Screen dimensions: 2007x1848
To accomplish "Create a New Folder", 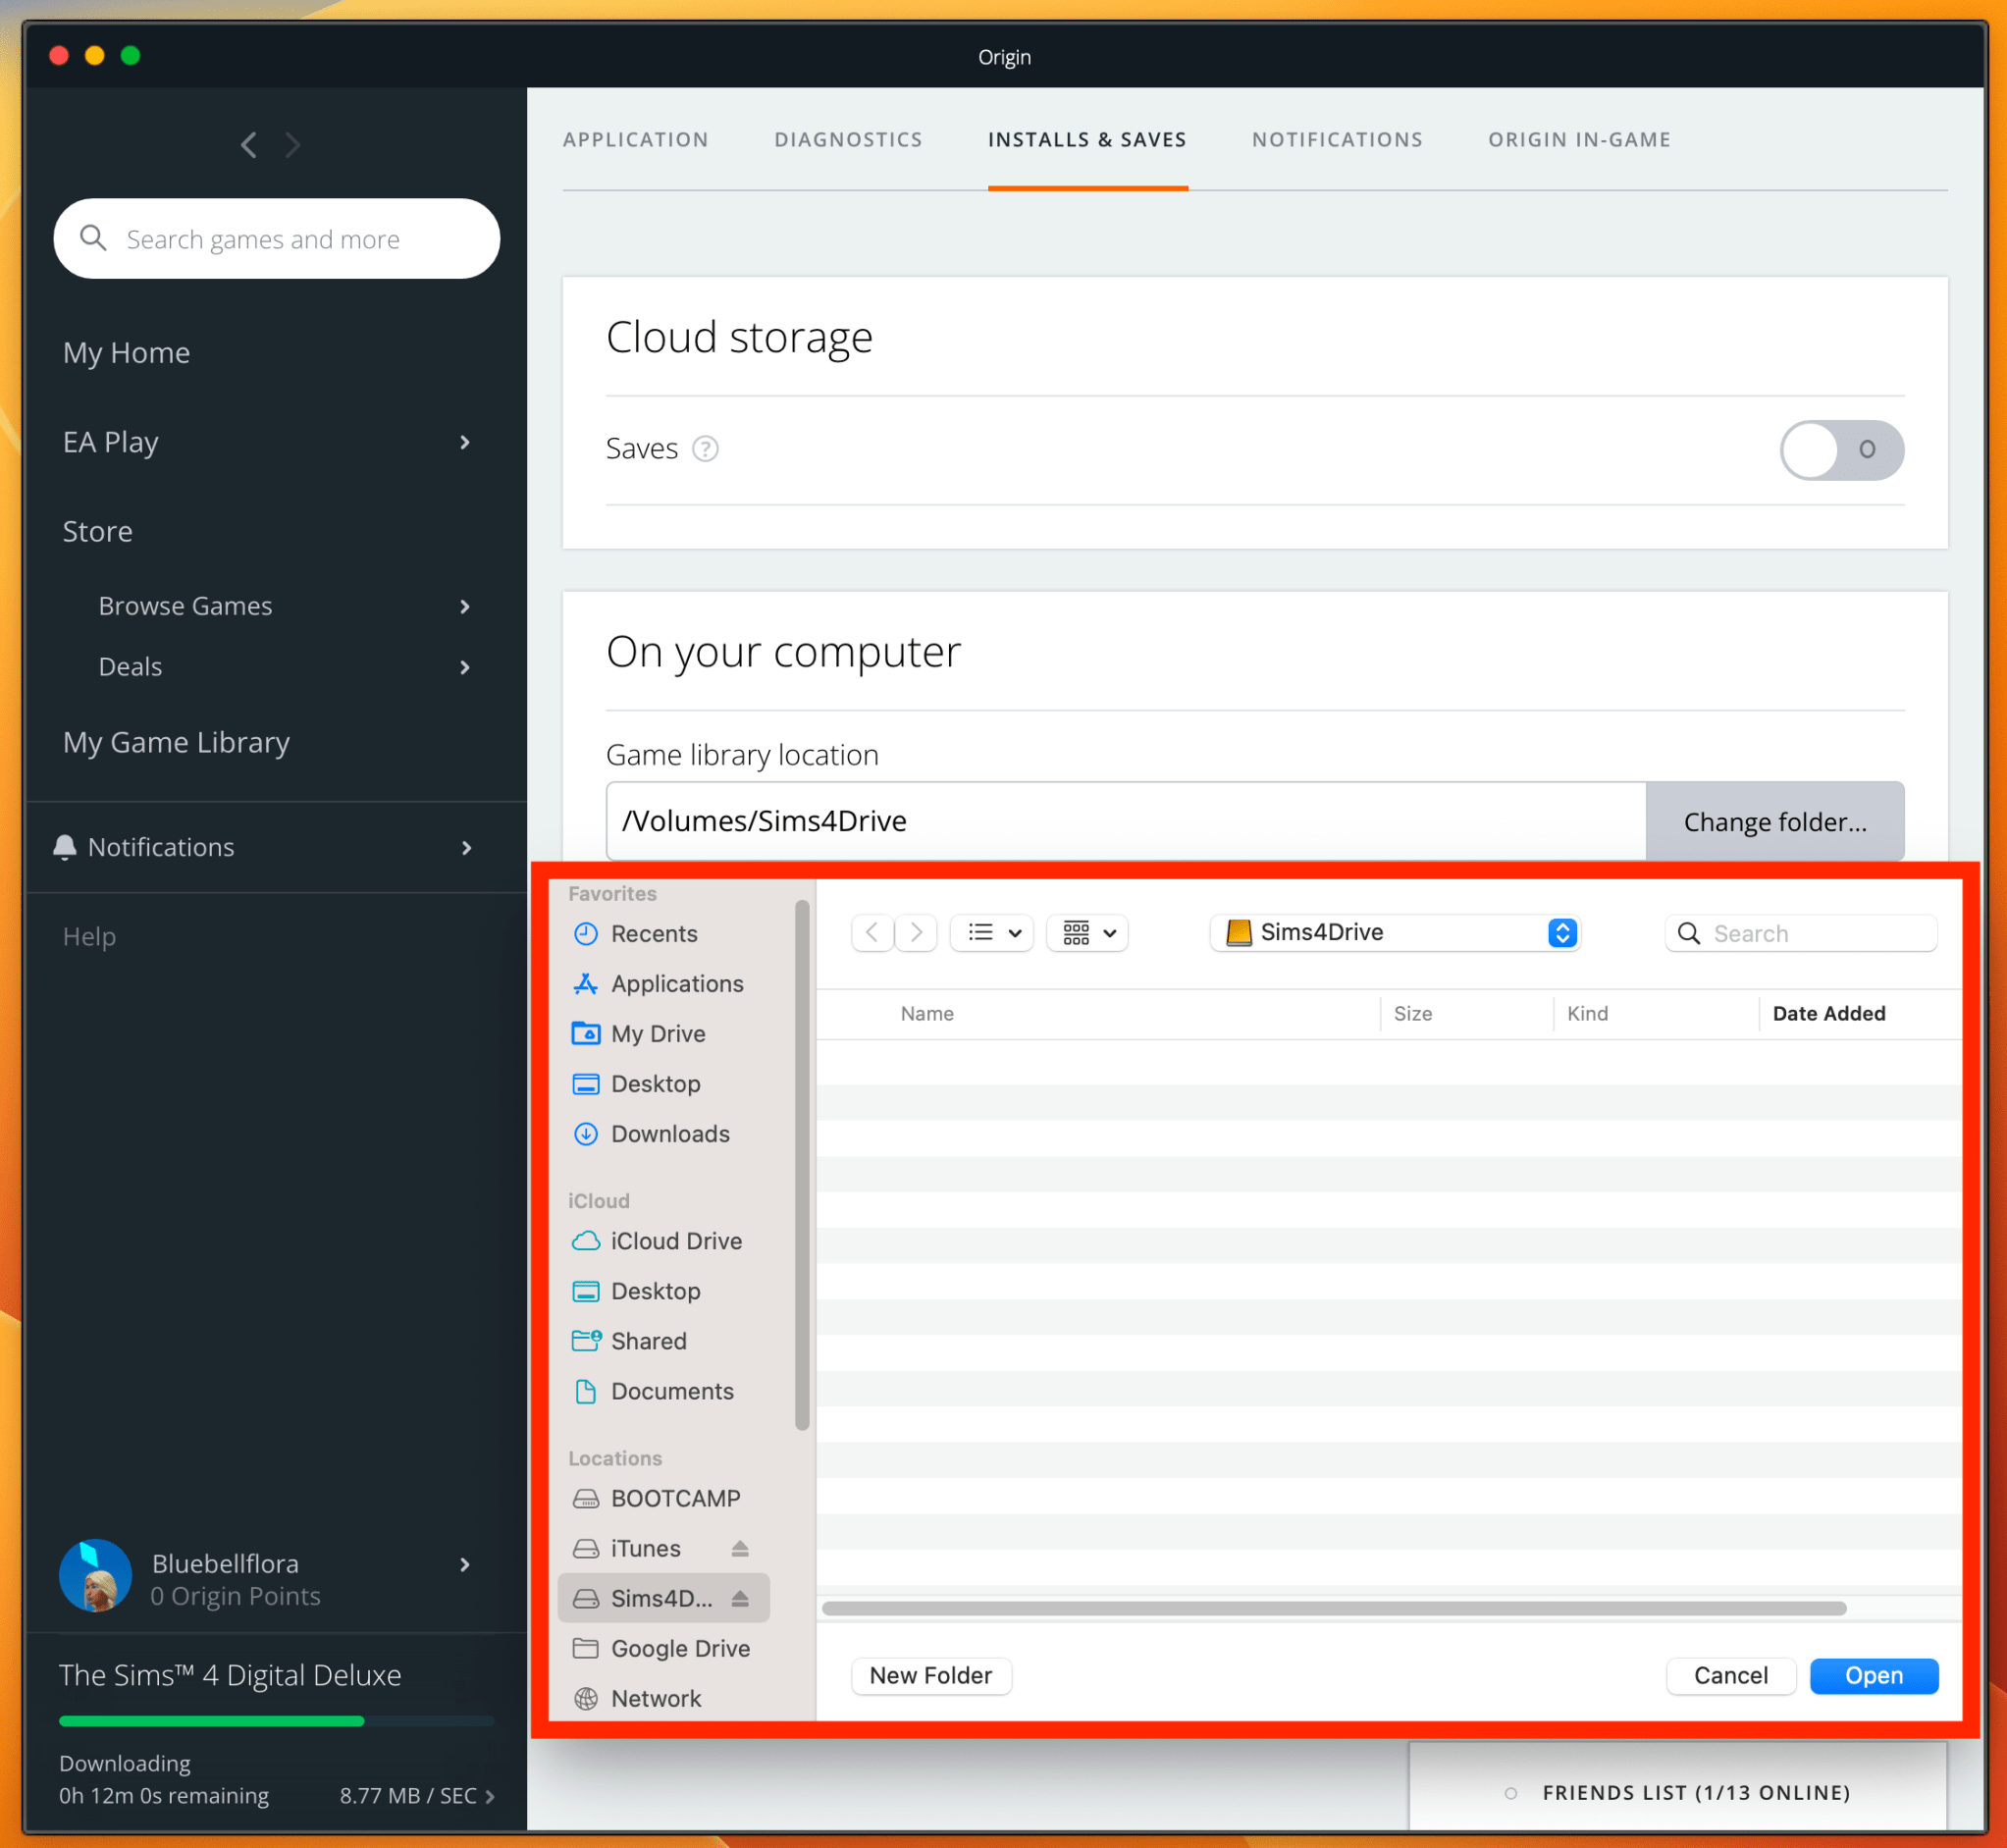I will pos(930,1675).
